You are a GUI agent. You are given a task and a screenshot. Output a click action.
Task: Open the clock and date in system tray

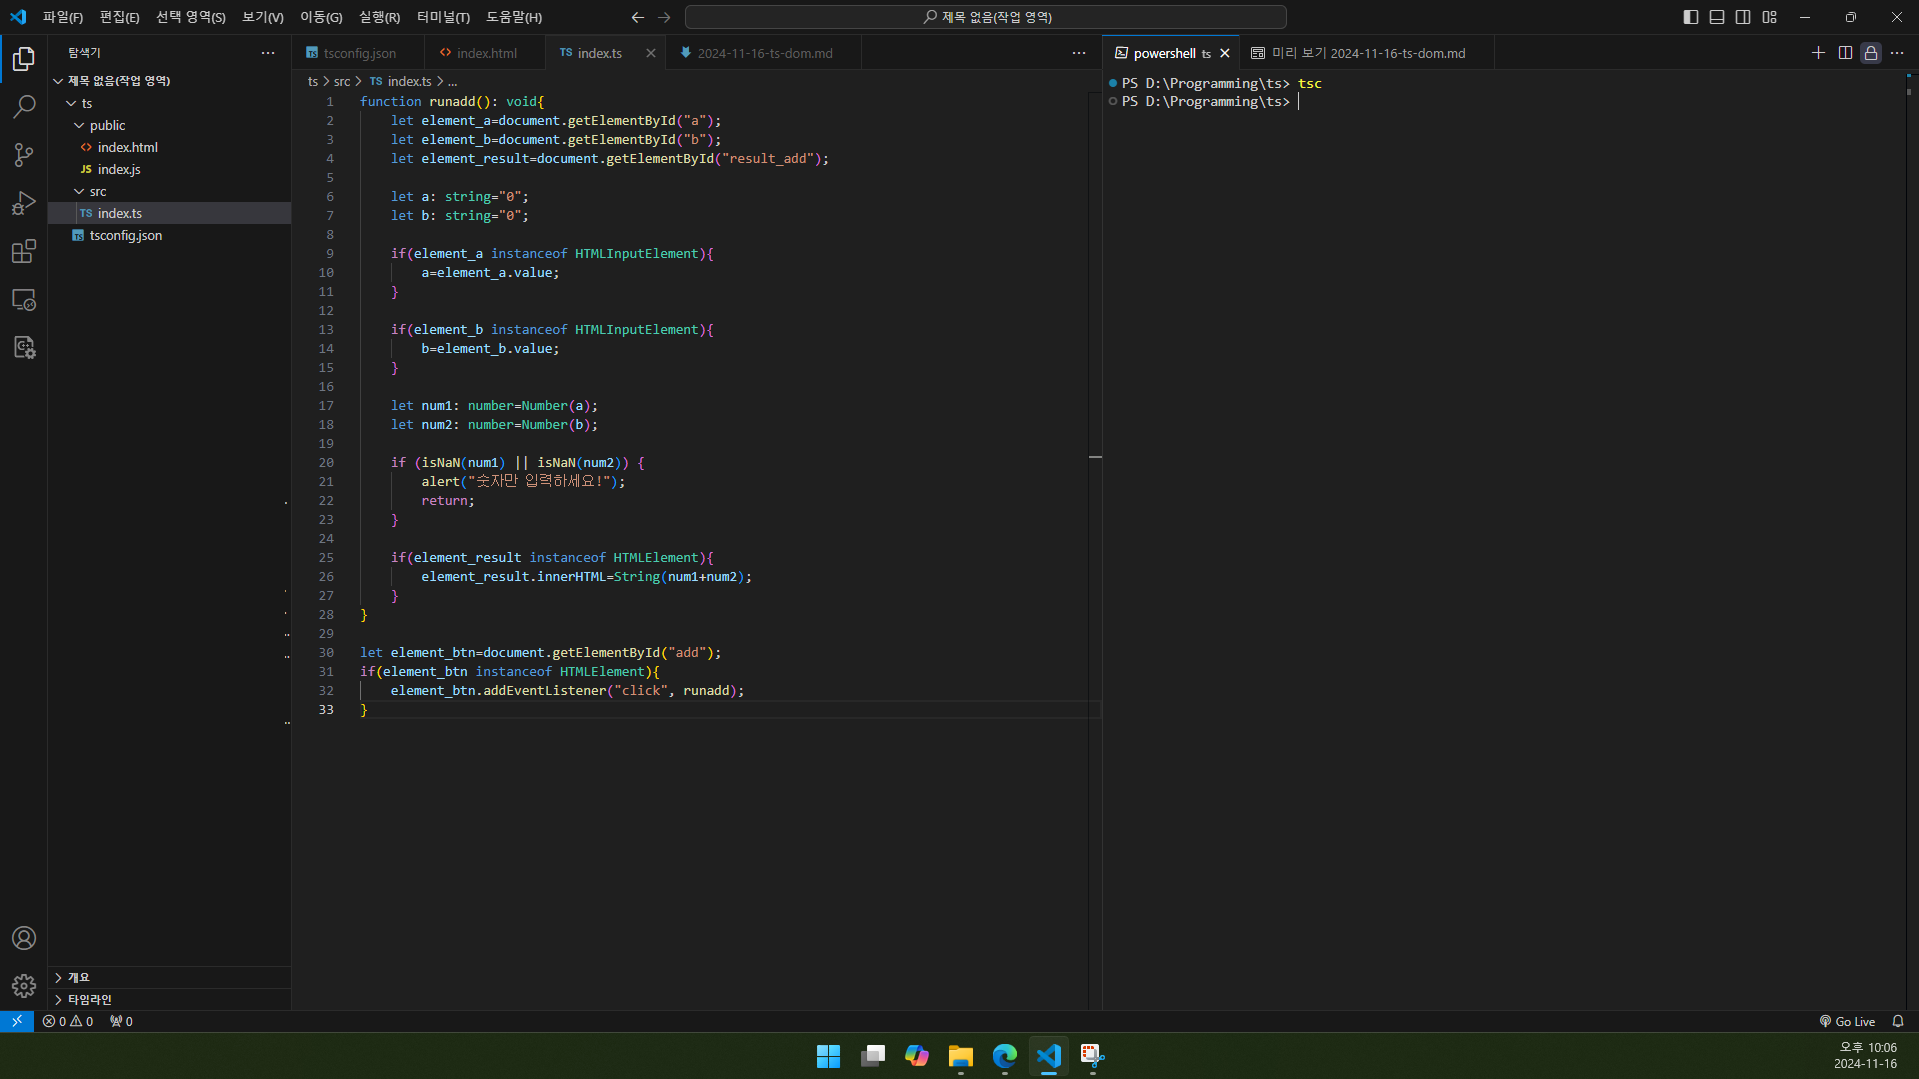click(1866, 1056)
